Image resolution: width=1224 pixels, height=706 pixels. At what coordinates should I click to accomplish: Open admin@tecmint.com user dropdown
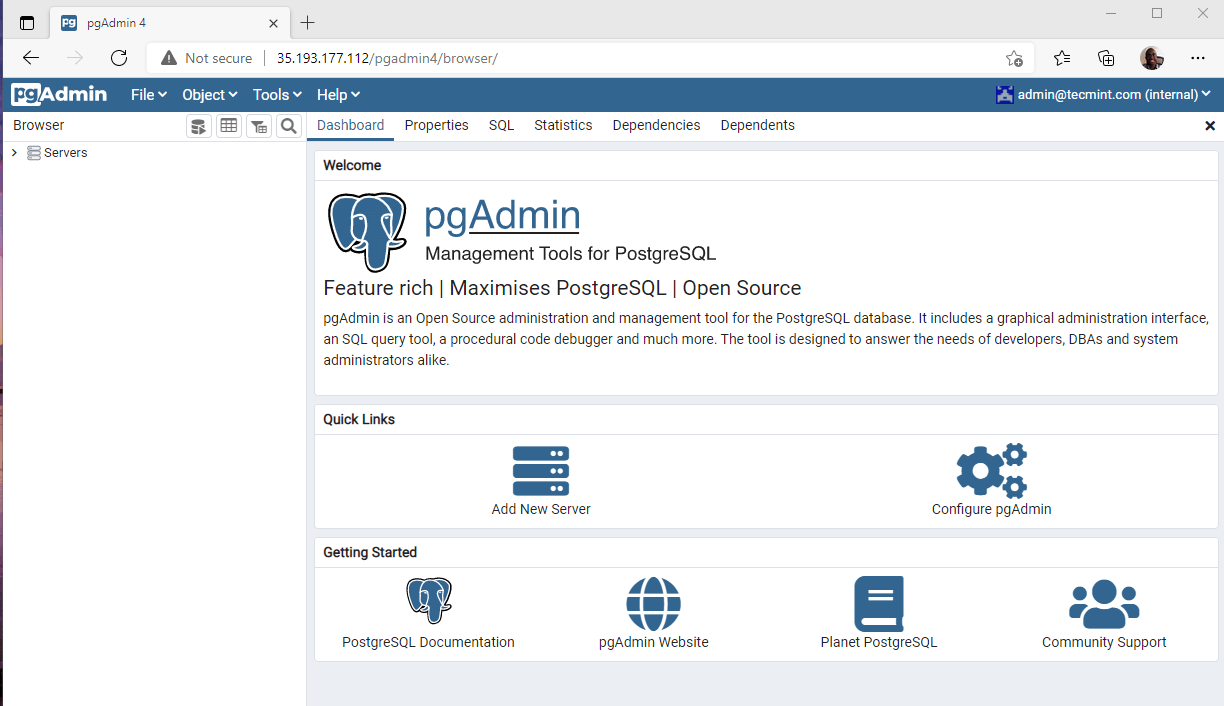tap(1103, 94)
